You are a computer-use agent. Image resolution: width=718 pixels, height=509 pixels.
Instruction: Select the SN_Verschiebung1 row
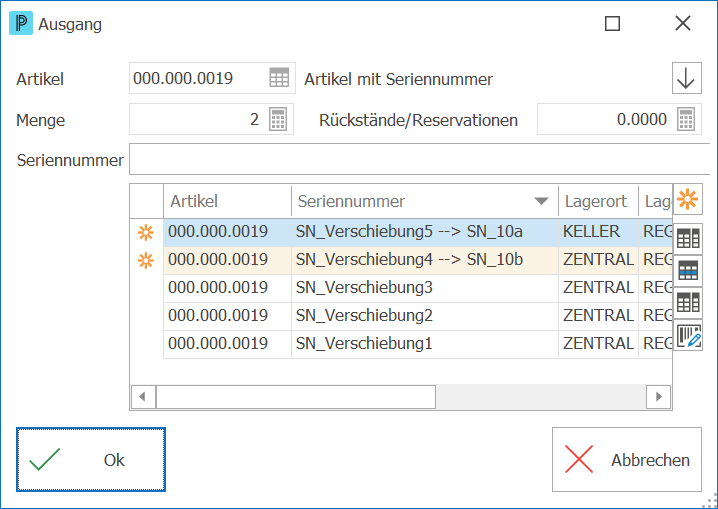click(x=418, y=344)
